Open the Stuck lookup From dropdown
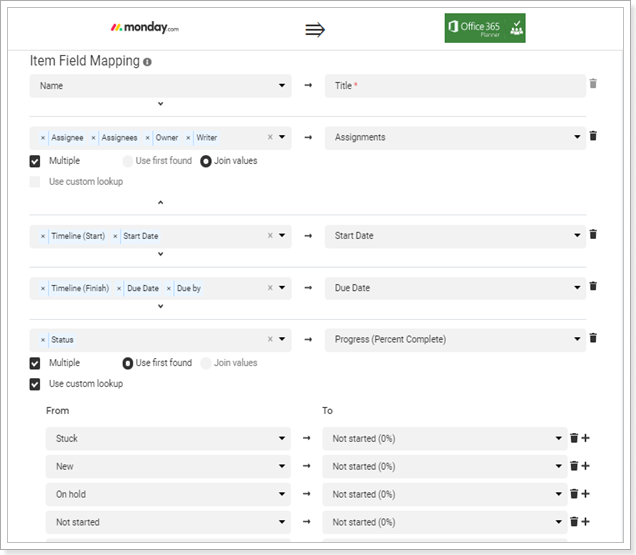 (x=168, y=439)
